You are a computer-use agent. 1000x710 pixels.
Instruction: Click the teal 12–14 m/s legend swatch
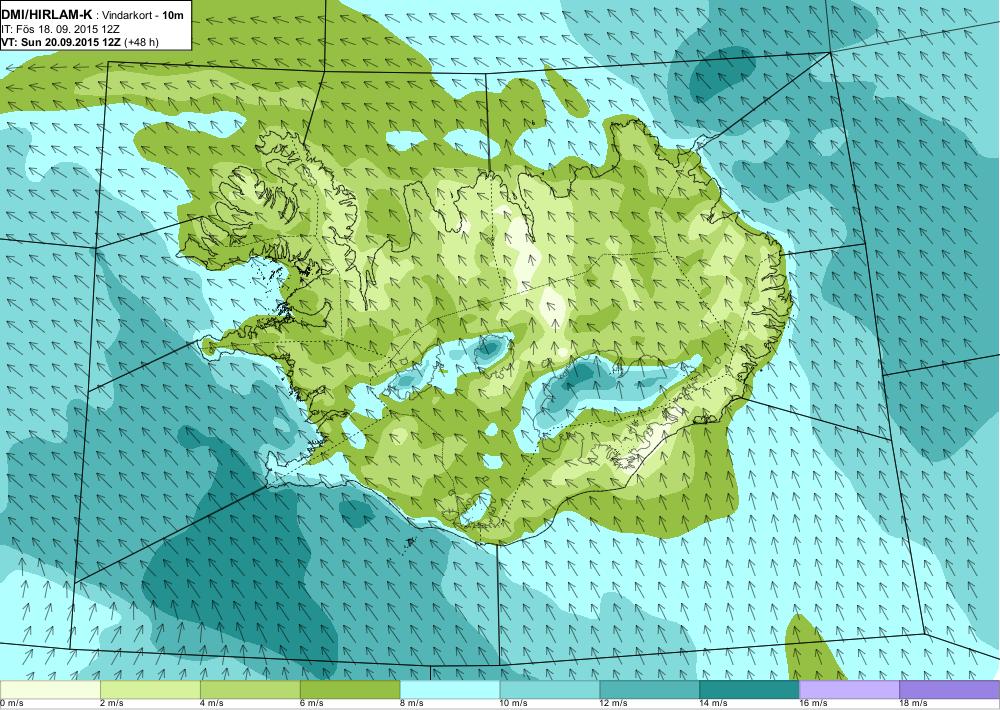point(649,689)
